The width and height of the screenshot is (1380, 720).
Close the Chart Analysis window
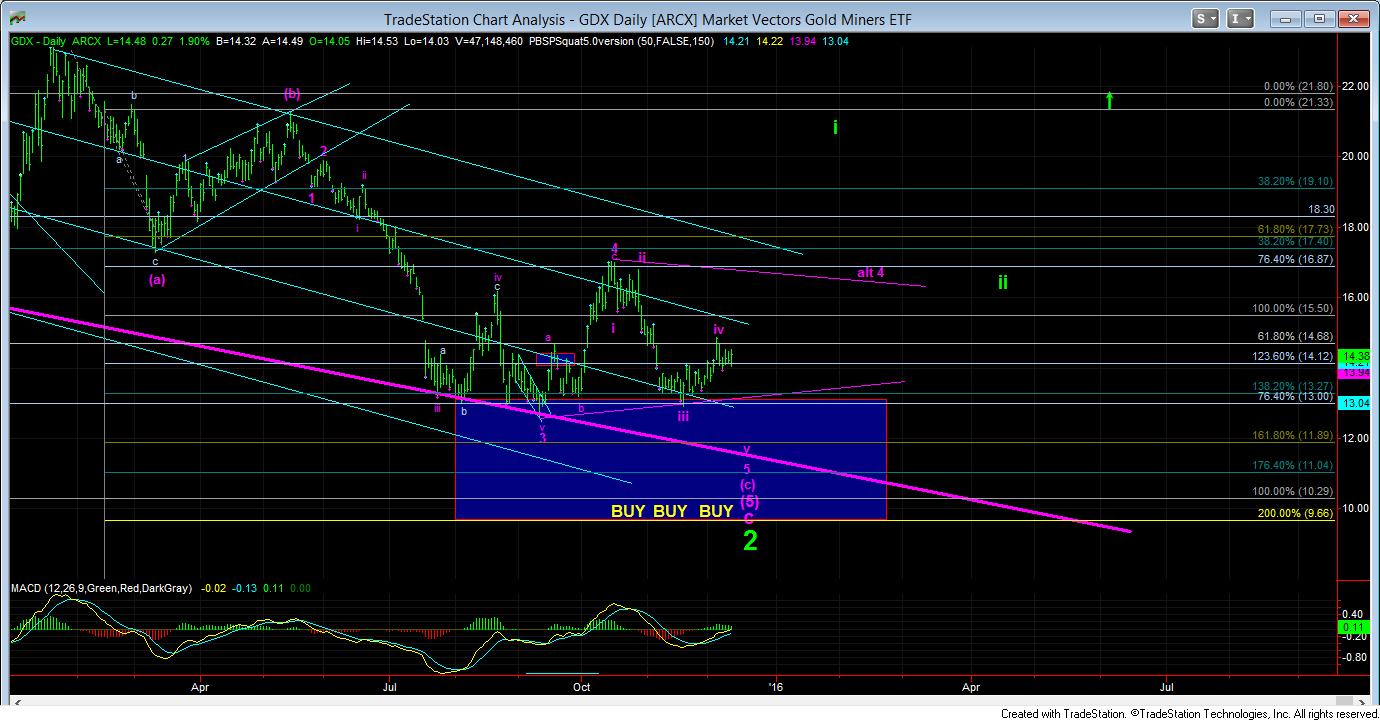[x=1354, y=18]
